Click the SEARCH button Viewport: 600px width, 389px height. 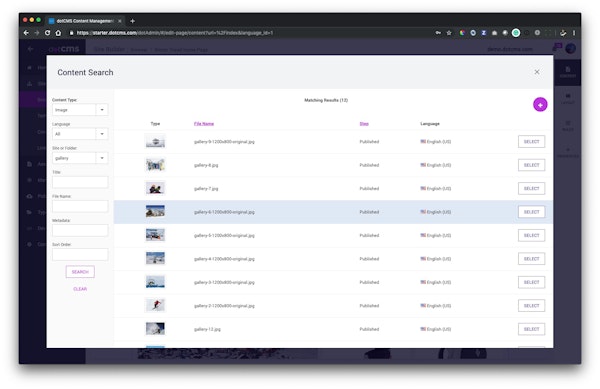[80, 272]
